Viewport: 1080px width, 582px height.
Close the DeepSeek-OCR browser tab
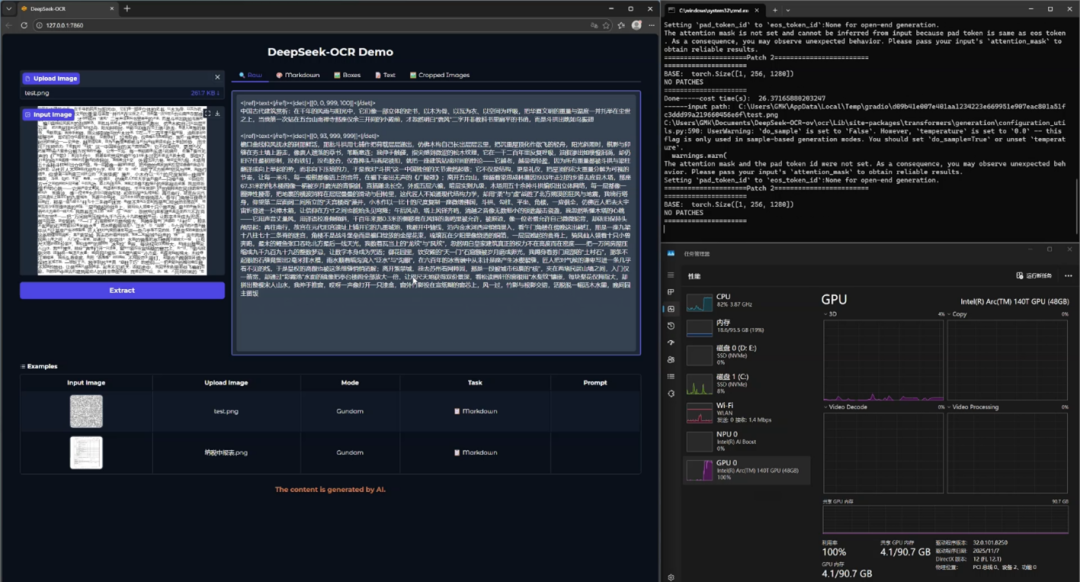[x=112, y=8]
